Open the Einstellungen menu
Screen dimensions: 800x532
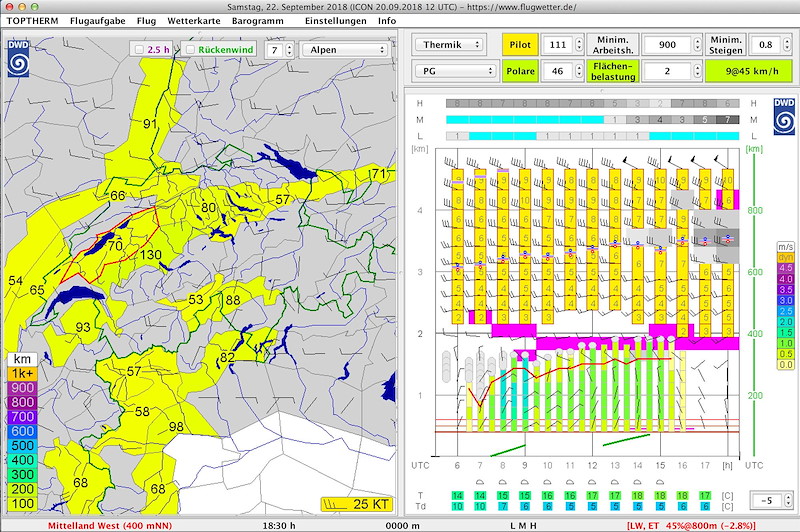tap(336, 21)
